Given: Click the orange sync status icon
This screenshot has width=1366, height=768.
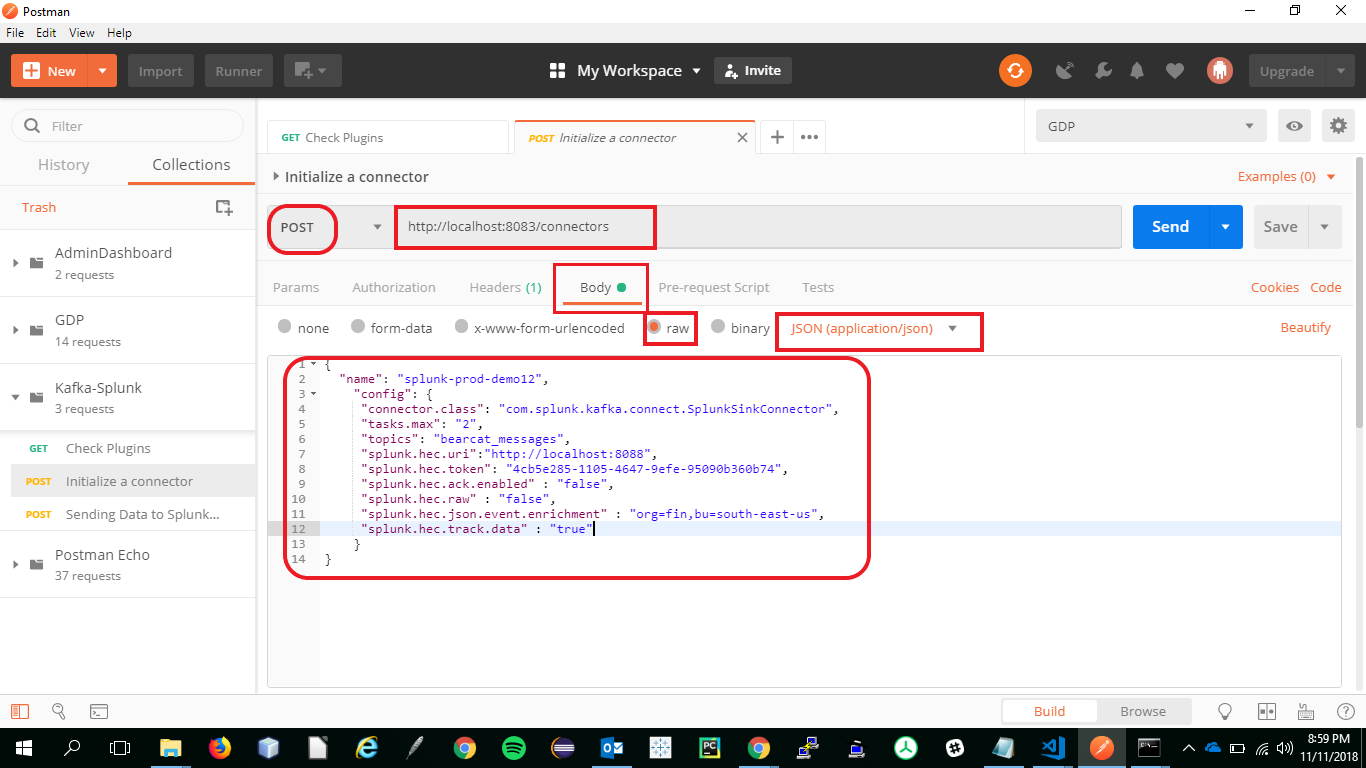Looking at the screenshot, I should tap(1015, 71).
